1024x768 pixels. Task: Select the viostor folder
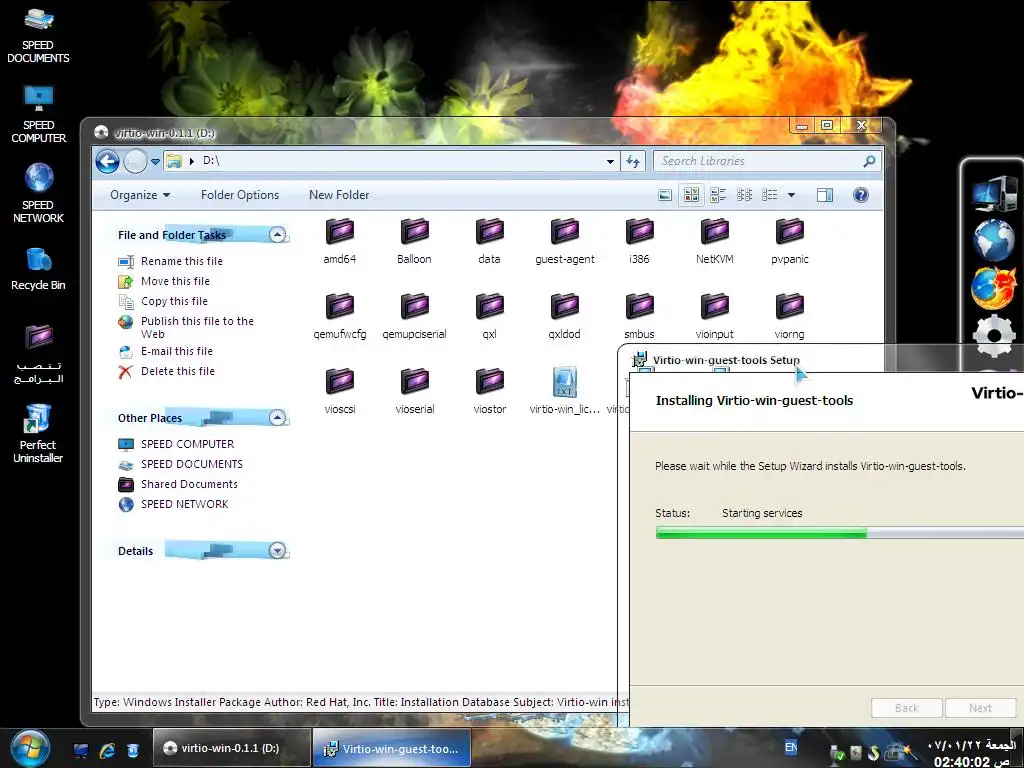point(489,391)
